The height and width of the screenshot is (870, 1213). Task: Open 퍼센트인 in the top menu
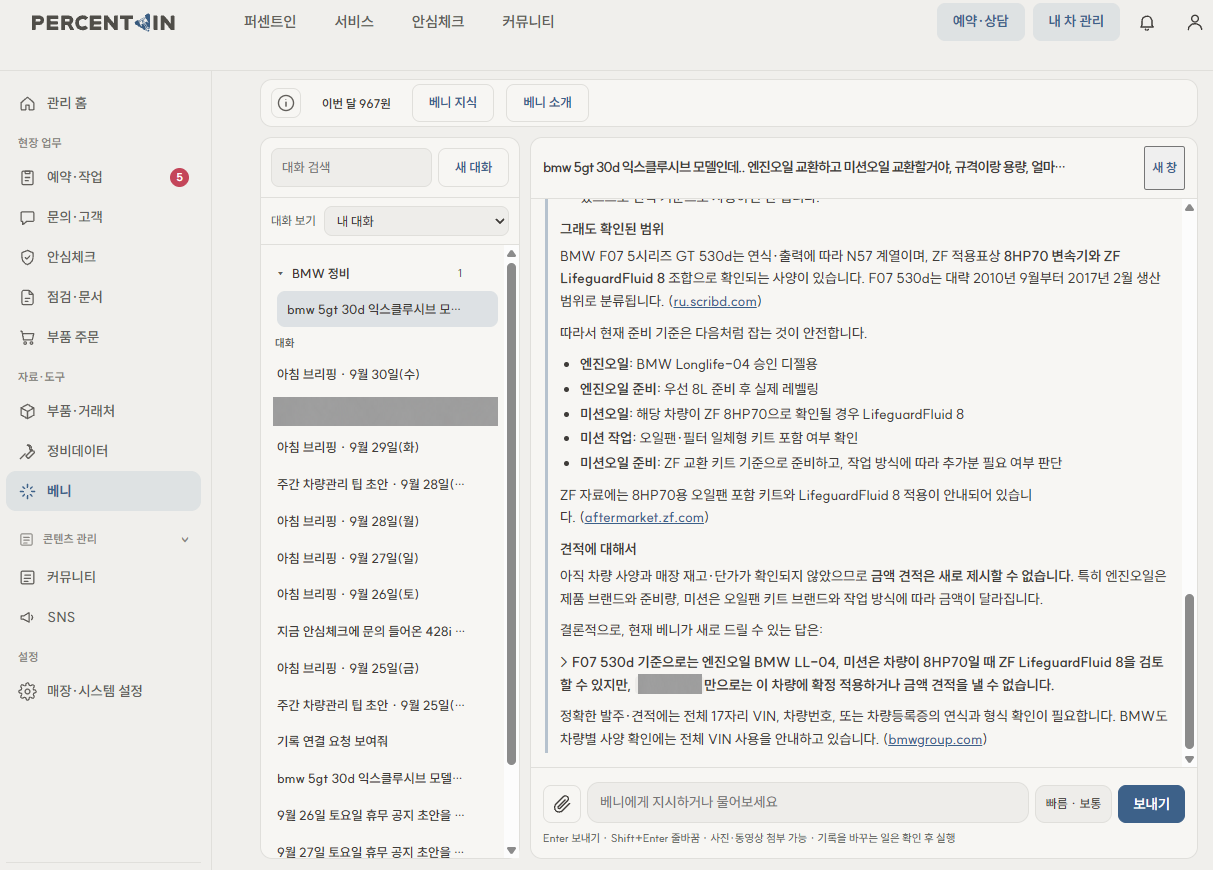(270, 21)
